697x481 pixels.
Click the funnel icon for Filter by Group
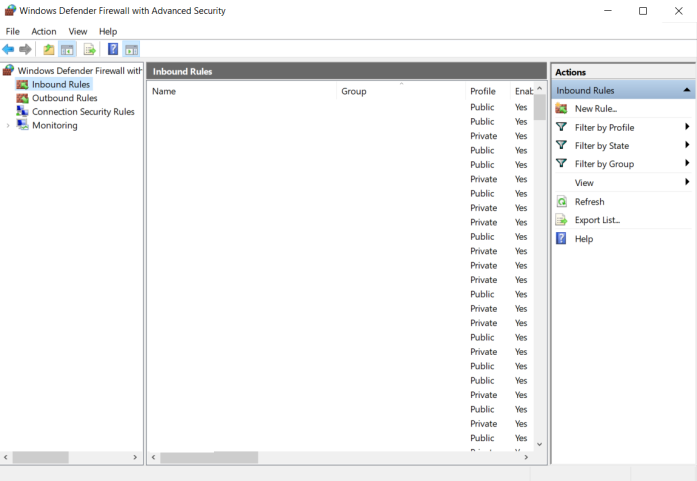click(561, 163)
